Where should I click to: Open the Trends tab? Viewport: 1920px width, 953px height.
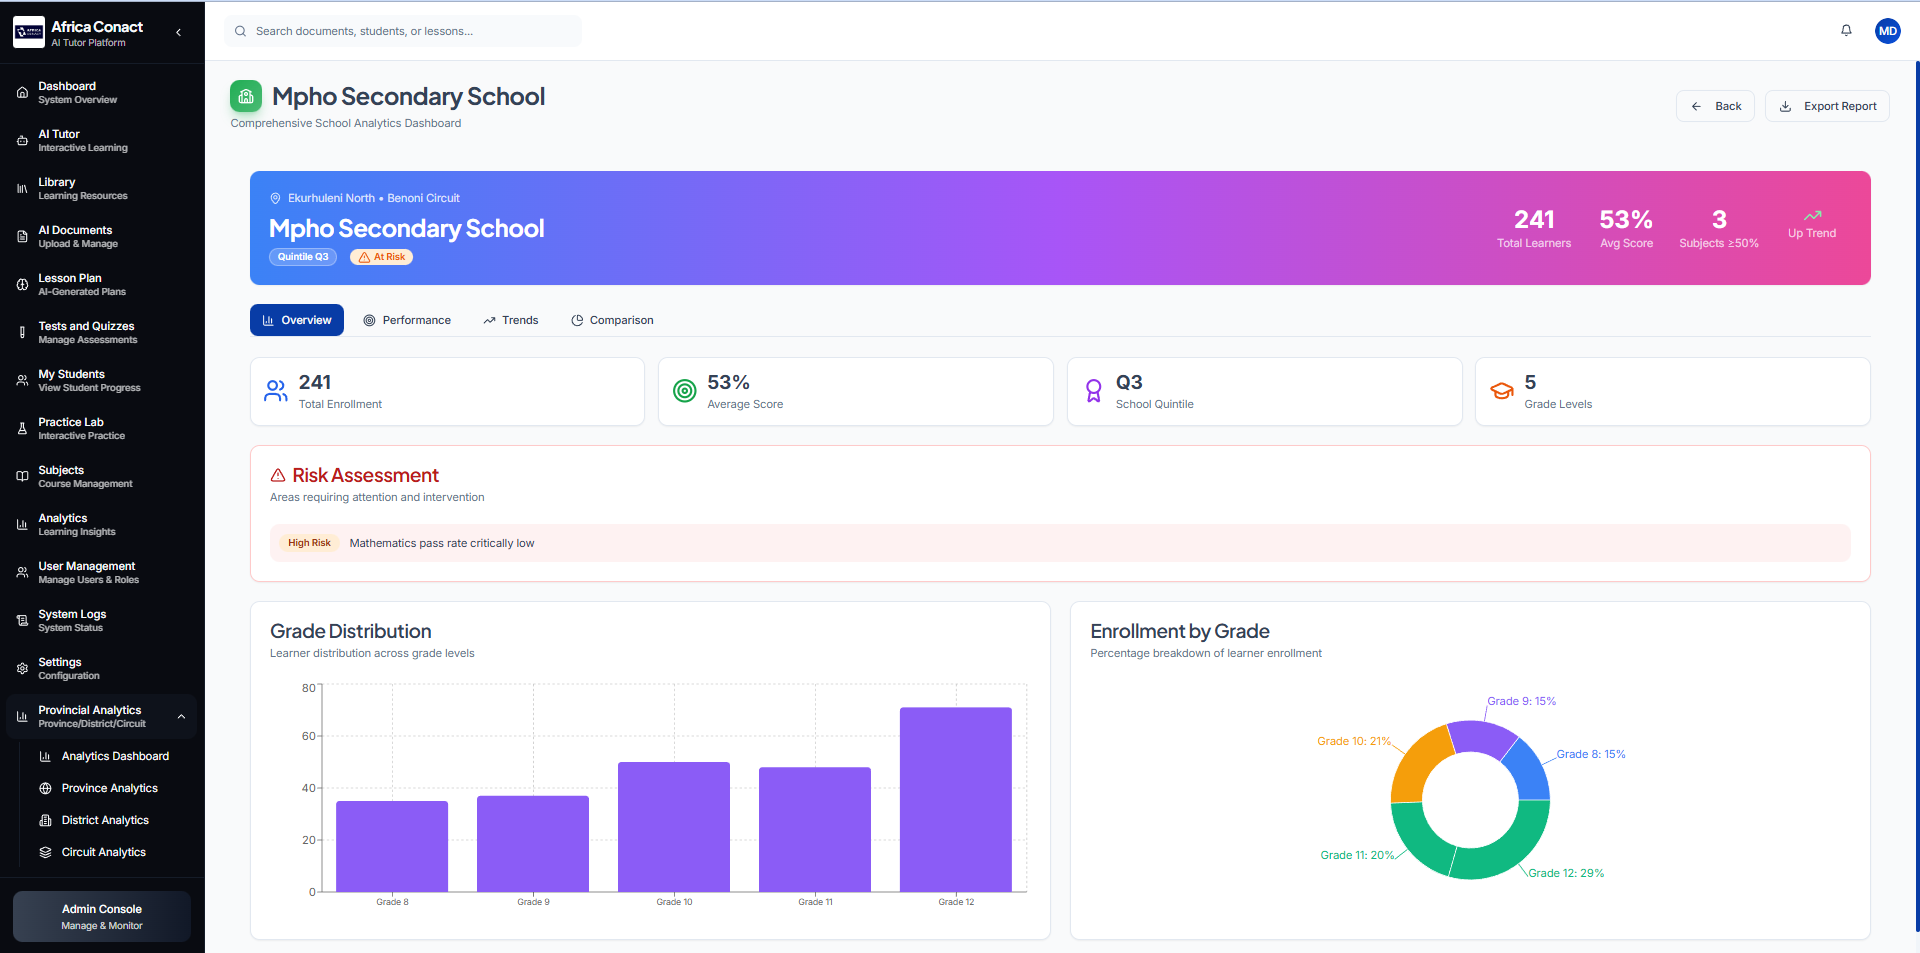click(x=510, y=320)
